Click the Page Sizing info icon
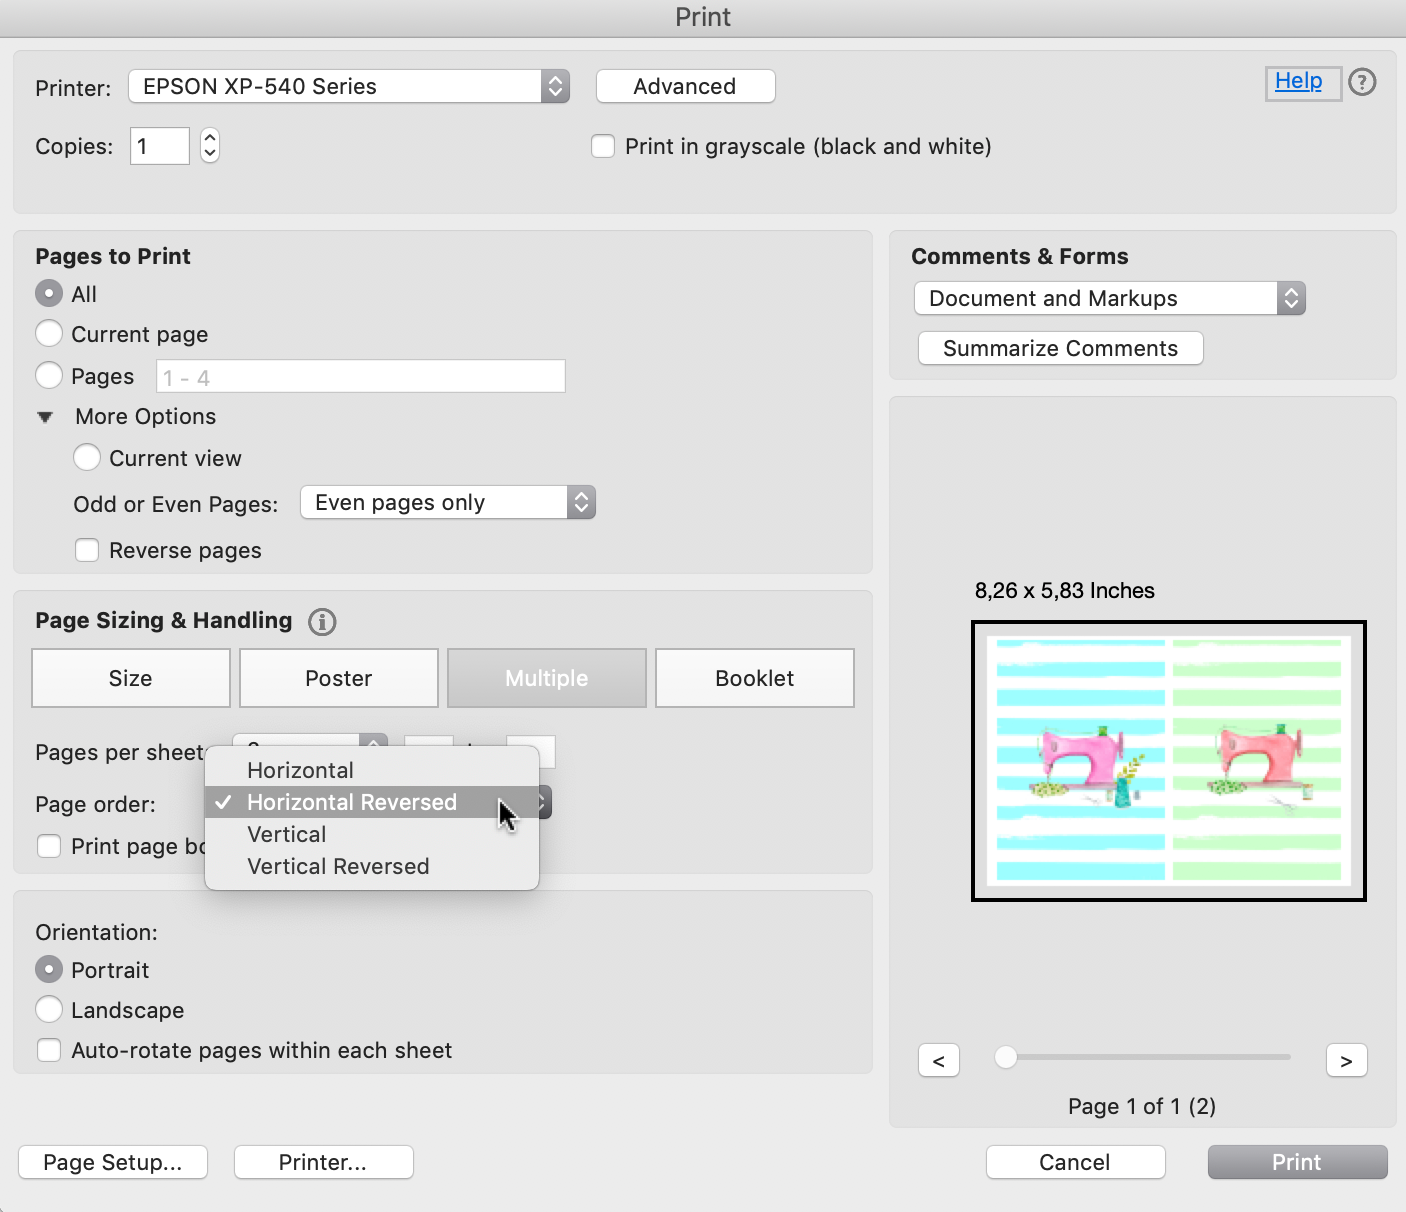This screenshot has height=1212, width=1406. [x=322, y=622]
